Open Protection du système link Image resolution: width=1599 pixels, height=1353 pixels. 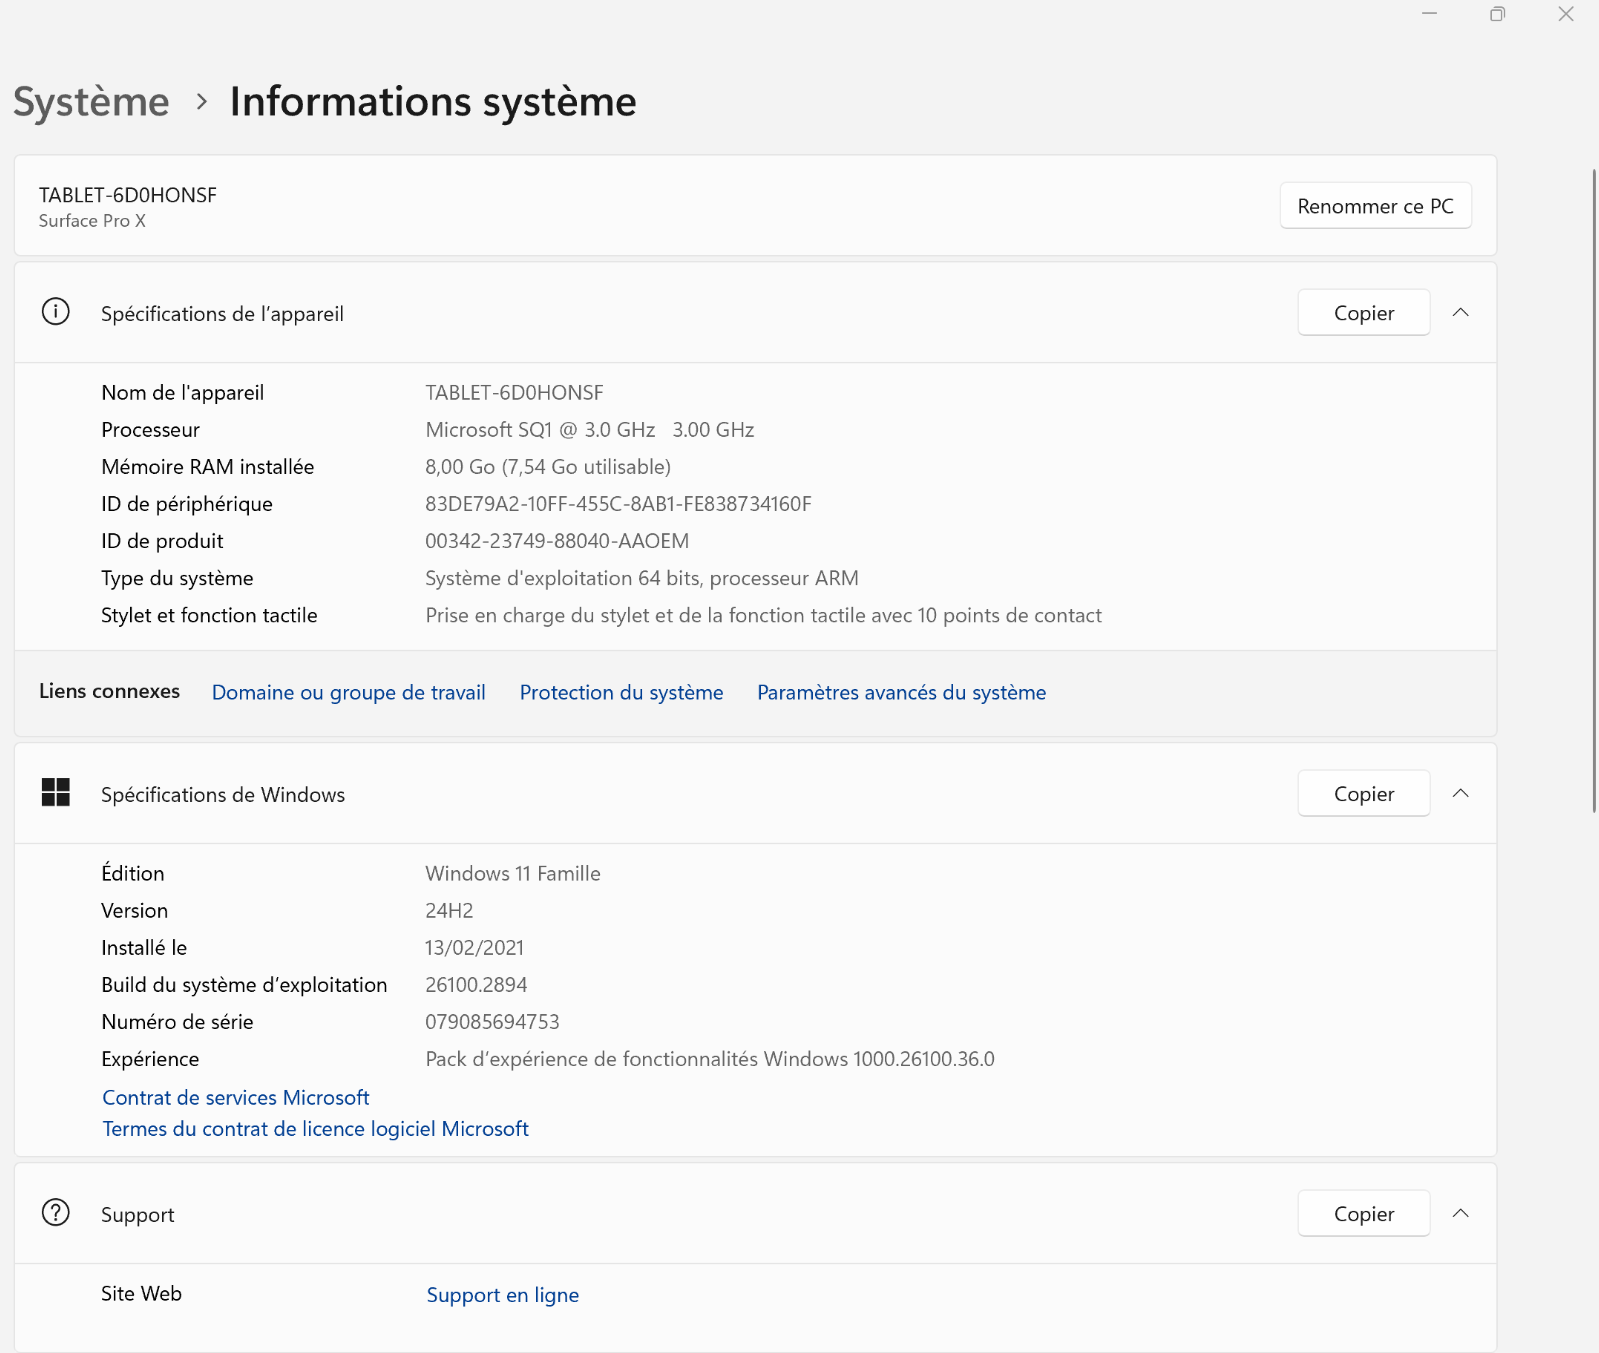621,693
